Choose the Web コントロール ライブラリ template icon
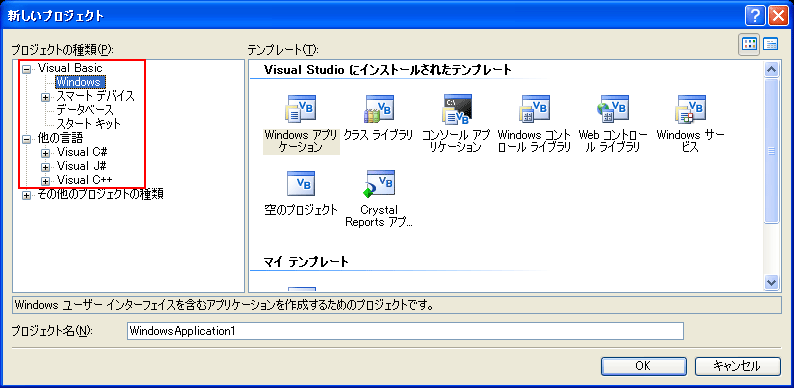Image resolution: width=794 pixels, height=388 pixels. click(x=613, y=109)
